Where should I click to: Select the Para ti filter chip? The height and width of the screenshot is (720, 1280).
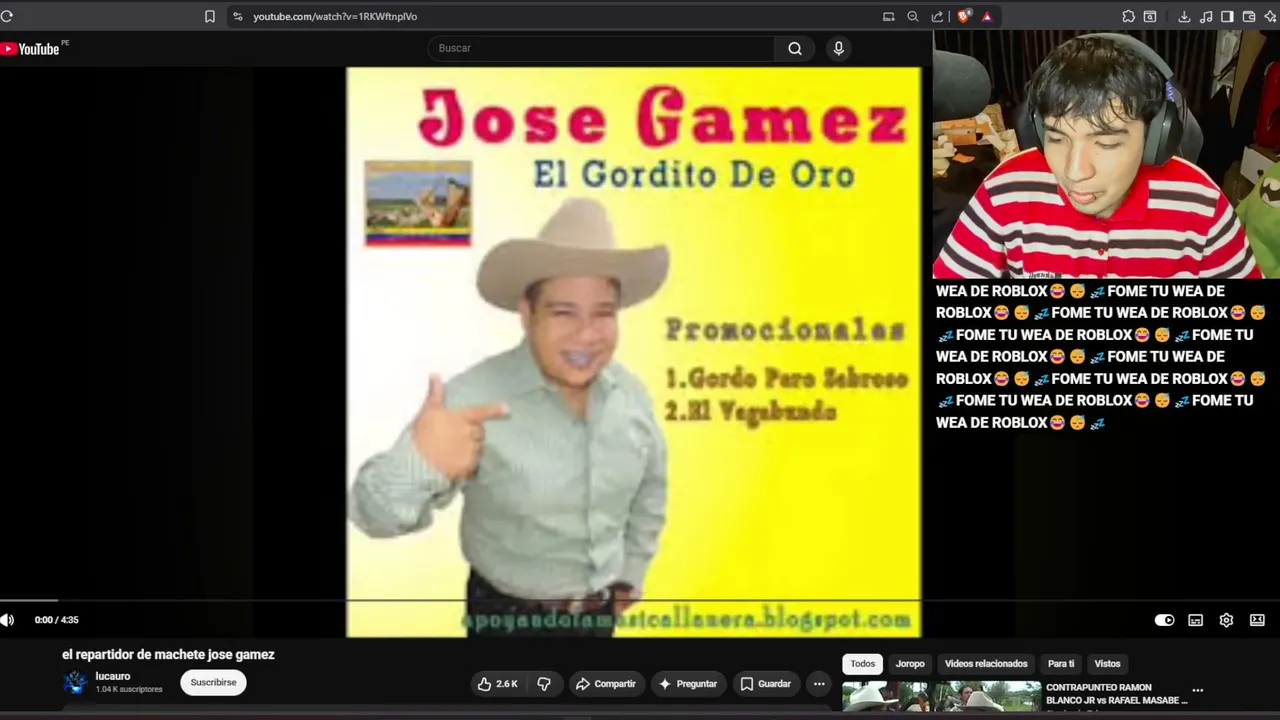pyautogui.click(x=1061, y=664)
